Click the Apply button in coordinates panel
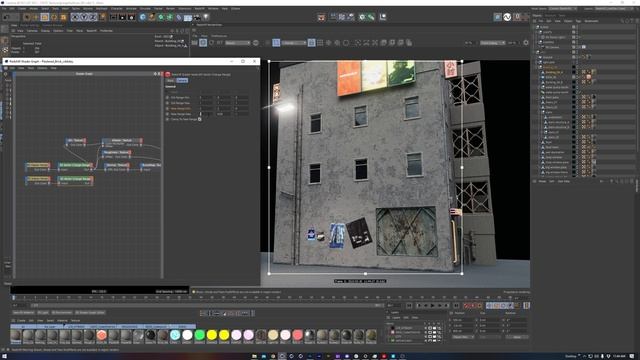 pos(517,337)
